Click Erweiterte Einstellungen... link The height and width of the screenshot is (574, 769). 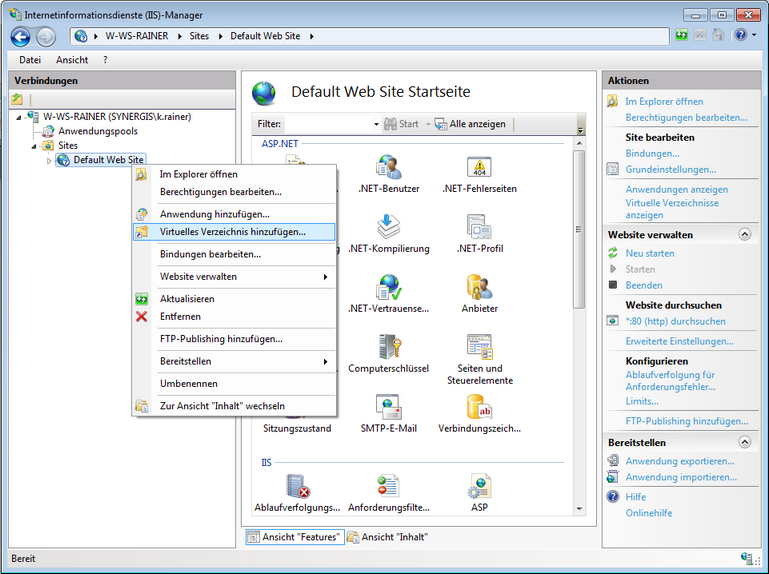pos(679,341)
